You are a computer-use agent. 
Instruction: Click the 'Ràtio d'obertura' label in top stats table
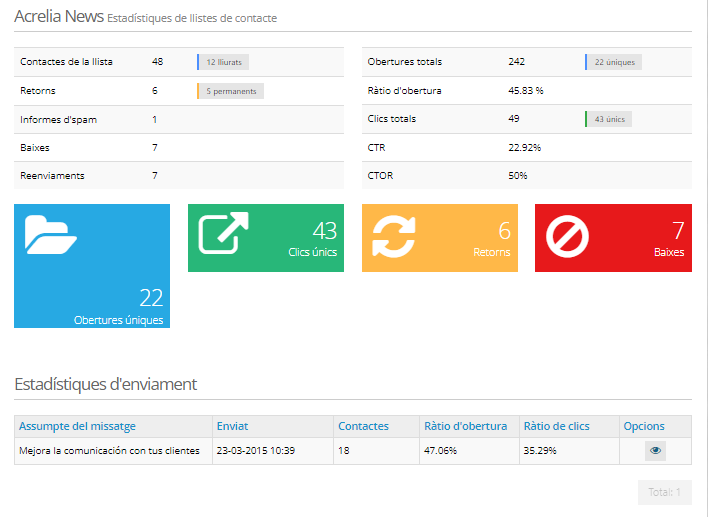click(x=404, y=91)
